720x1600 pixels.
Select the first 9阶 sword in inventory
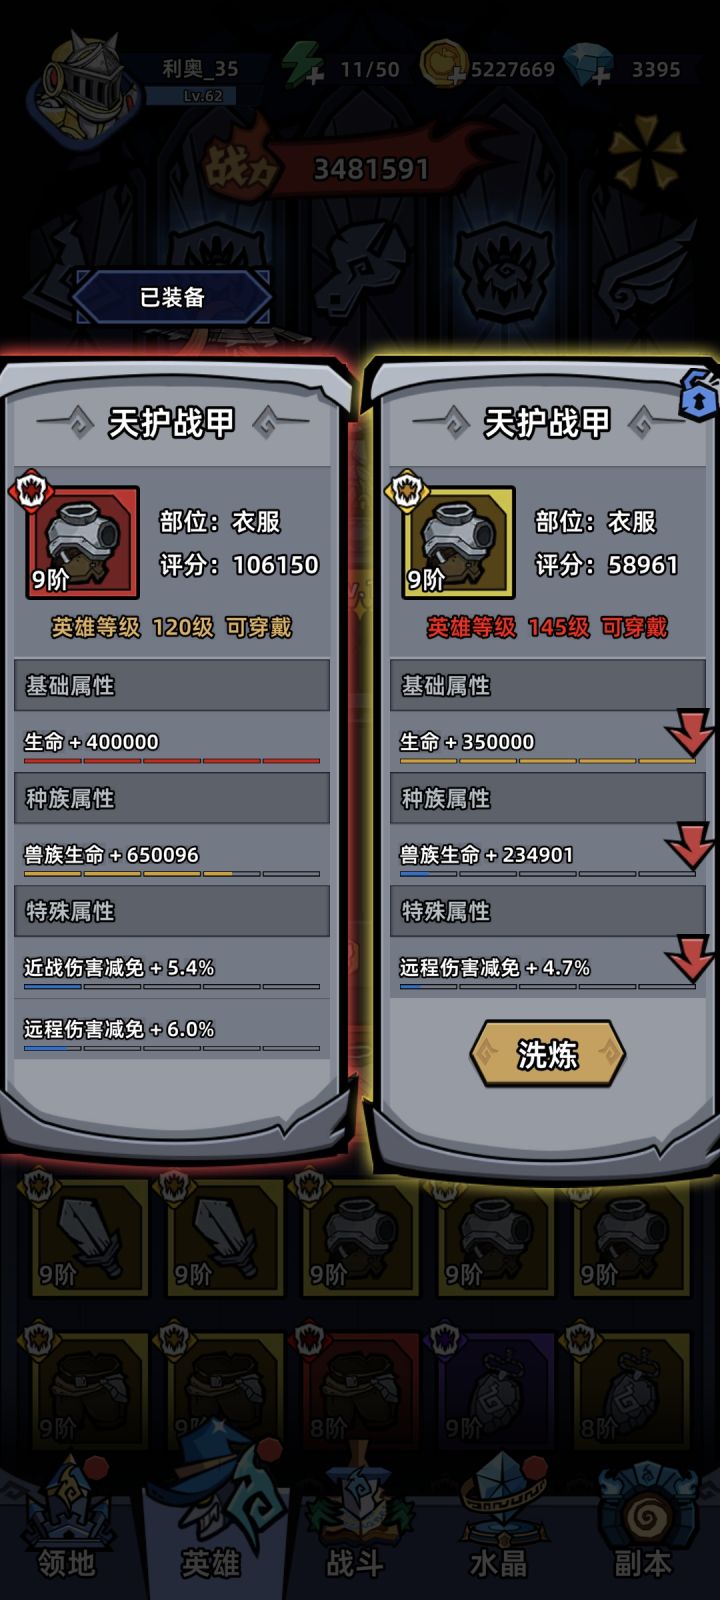[90, 1238]
